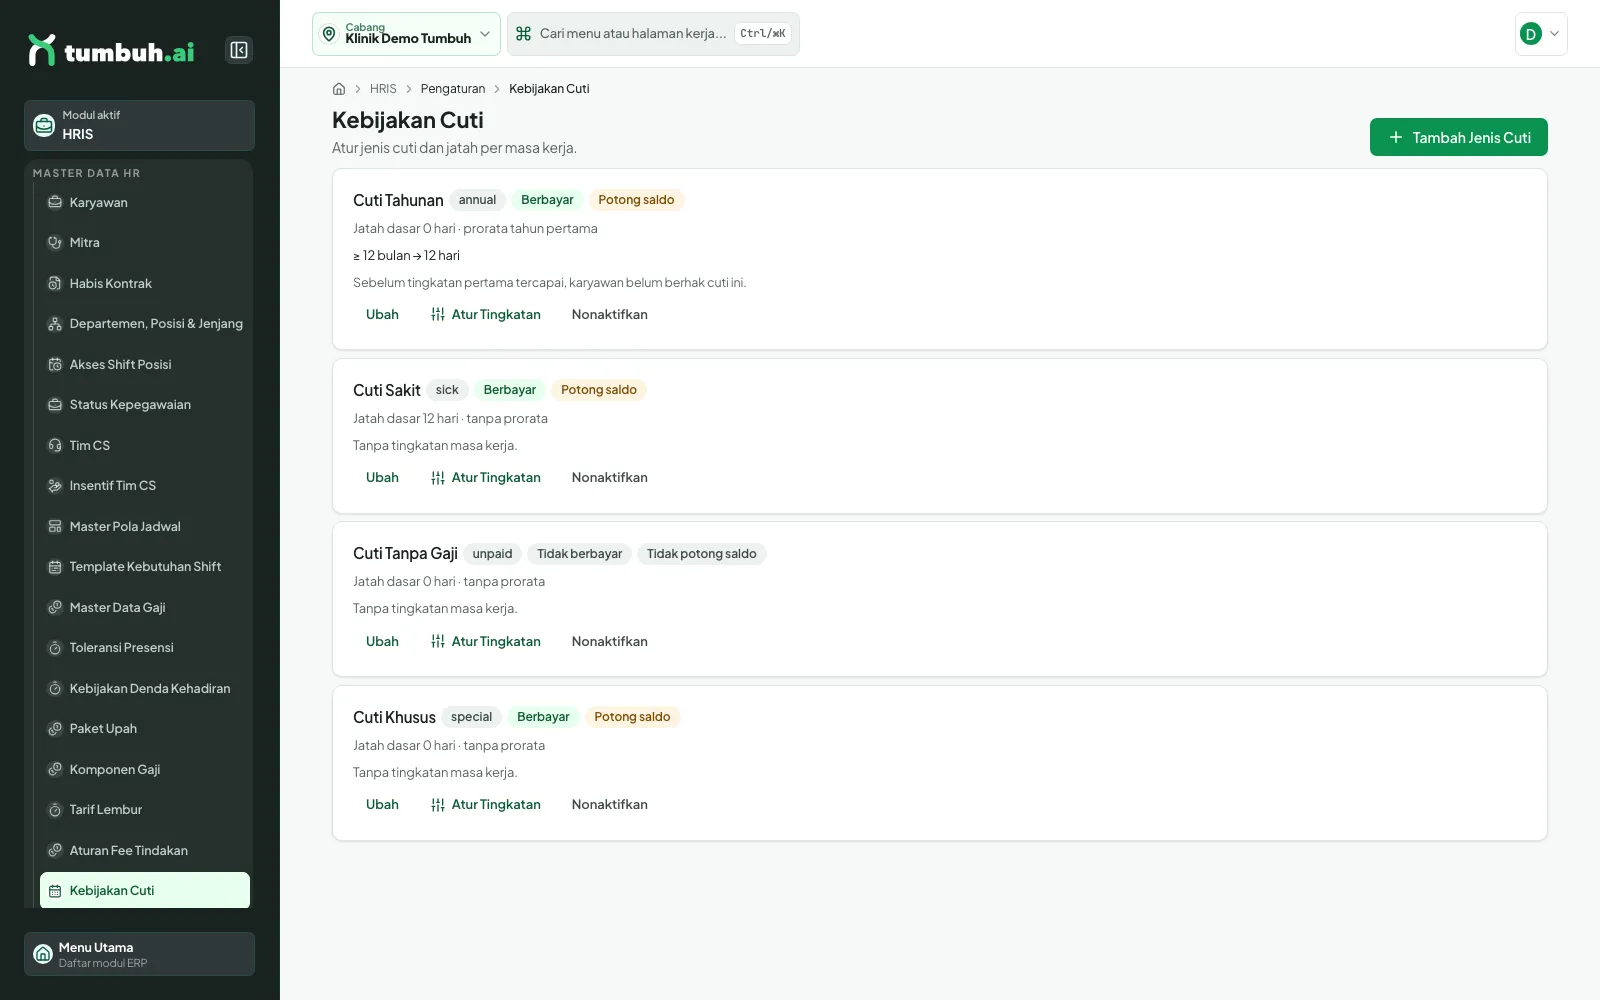The image size is (1600, 1000).
Task: Click Nonaktifkan for Cuti Tahunan
Action: (x=610, y=315)
